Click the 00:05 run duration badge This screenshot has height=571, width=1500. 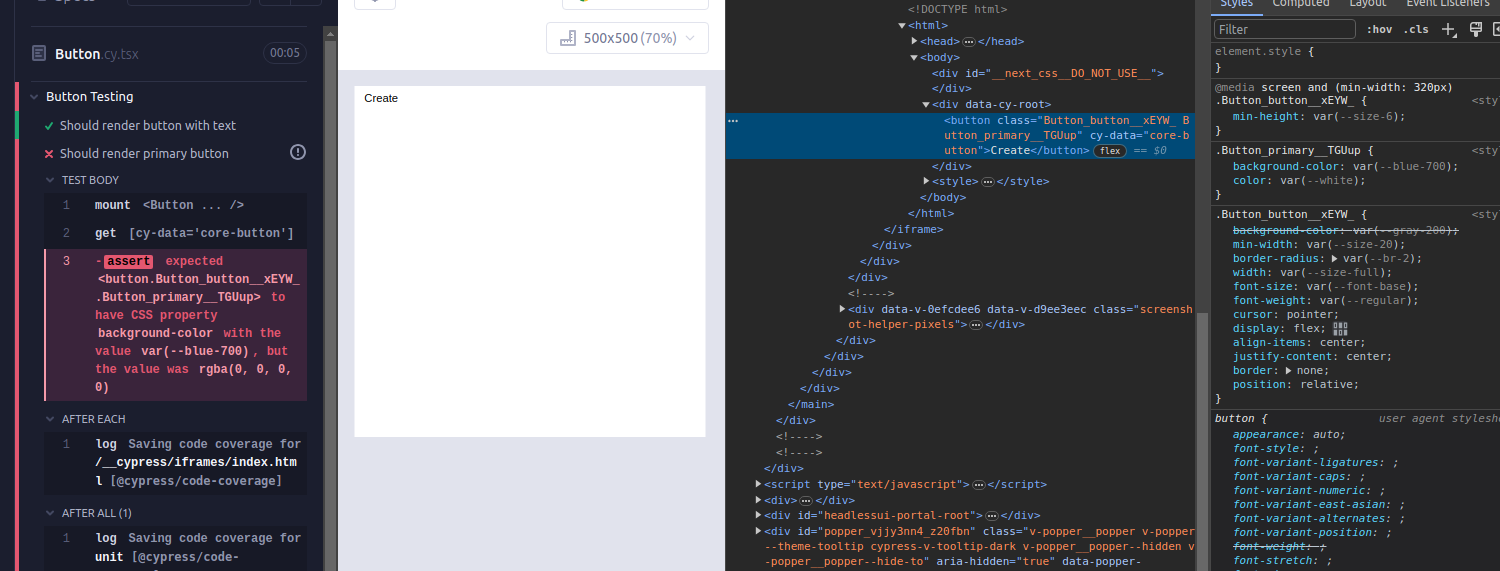pyautogui.click(x=285, y=53)
